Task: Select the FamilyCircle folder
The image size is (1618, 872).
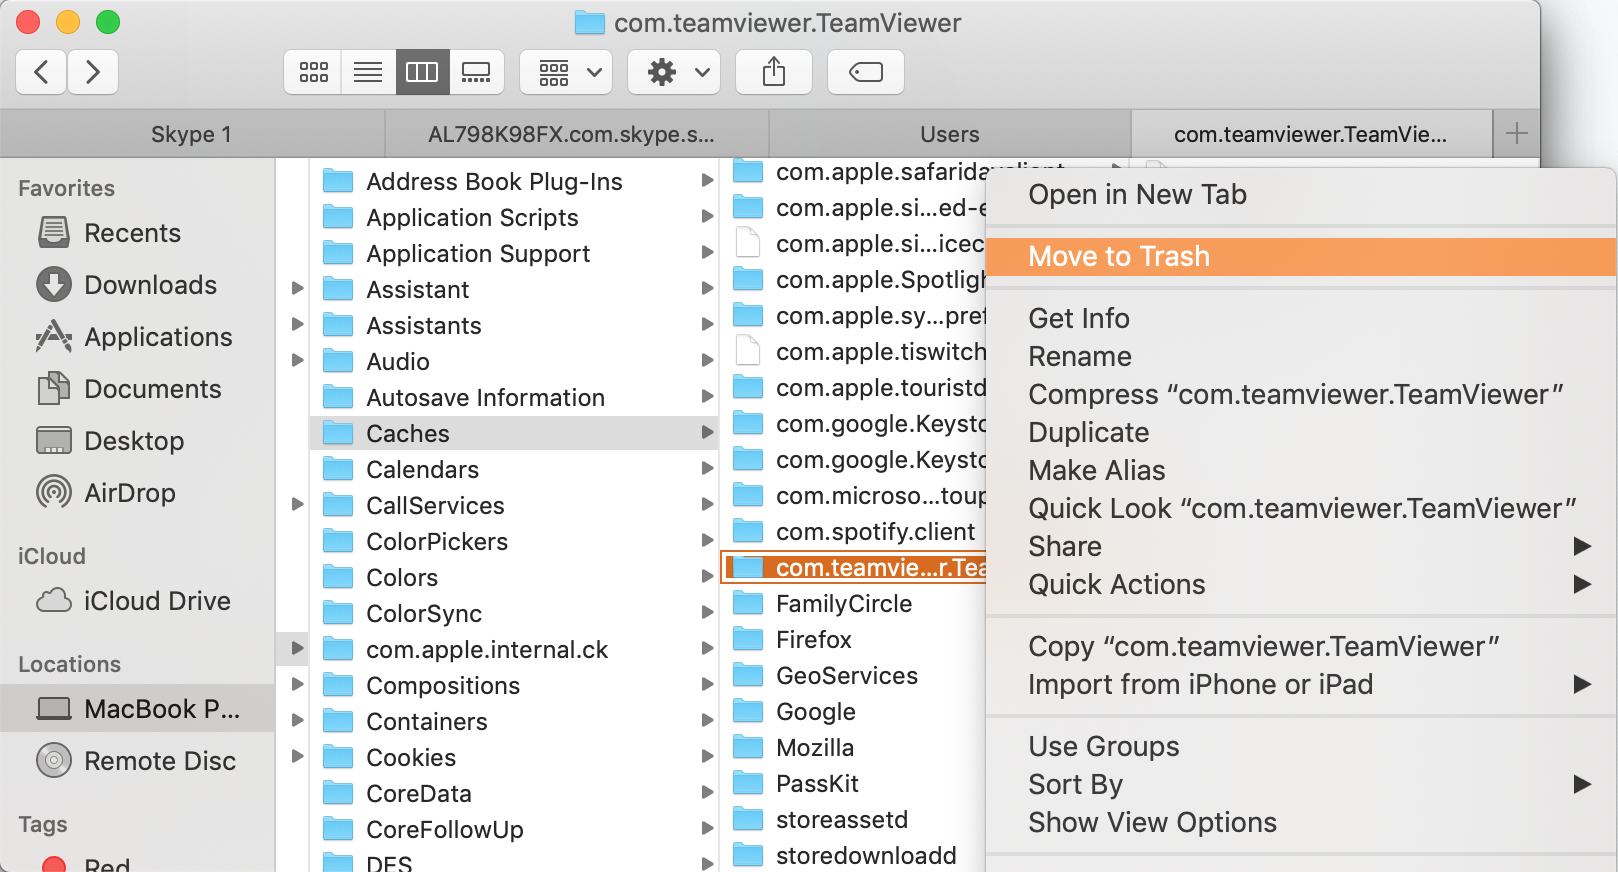Action: point(855,604)
